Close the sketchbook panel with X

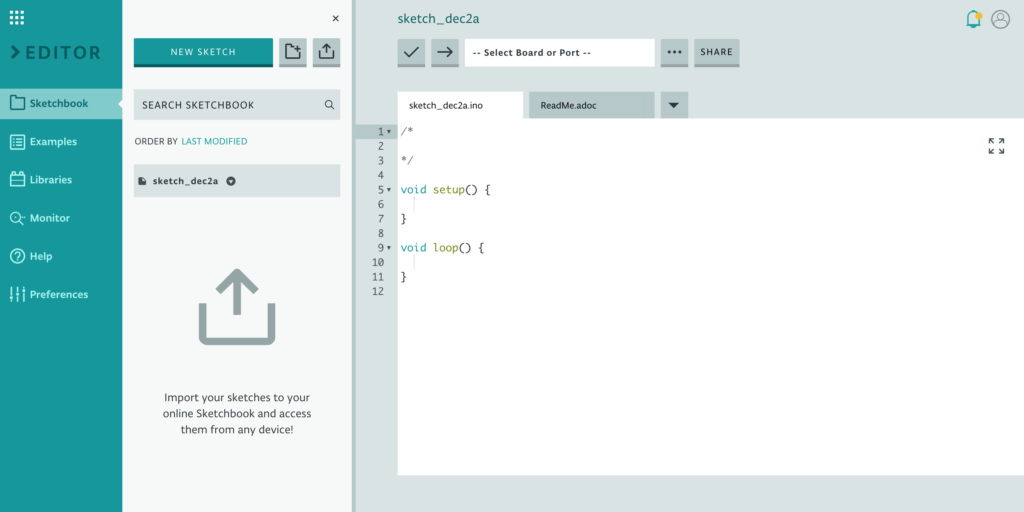(x=336, y=18)
